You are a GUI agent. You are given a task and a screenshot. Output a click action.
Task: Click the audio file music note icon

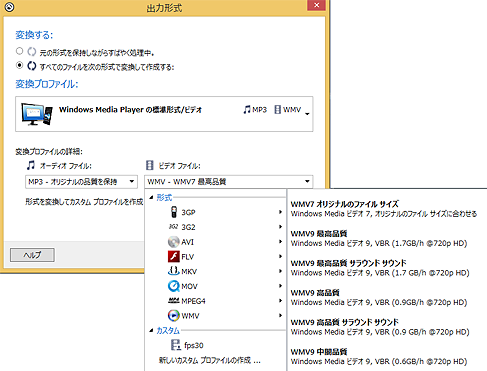(x=31, y=165)
